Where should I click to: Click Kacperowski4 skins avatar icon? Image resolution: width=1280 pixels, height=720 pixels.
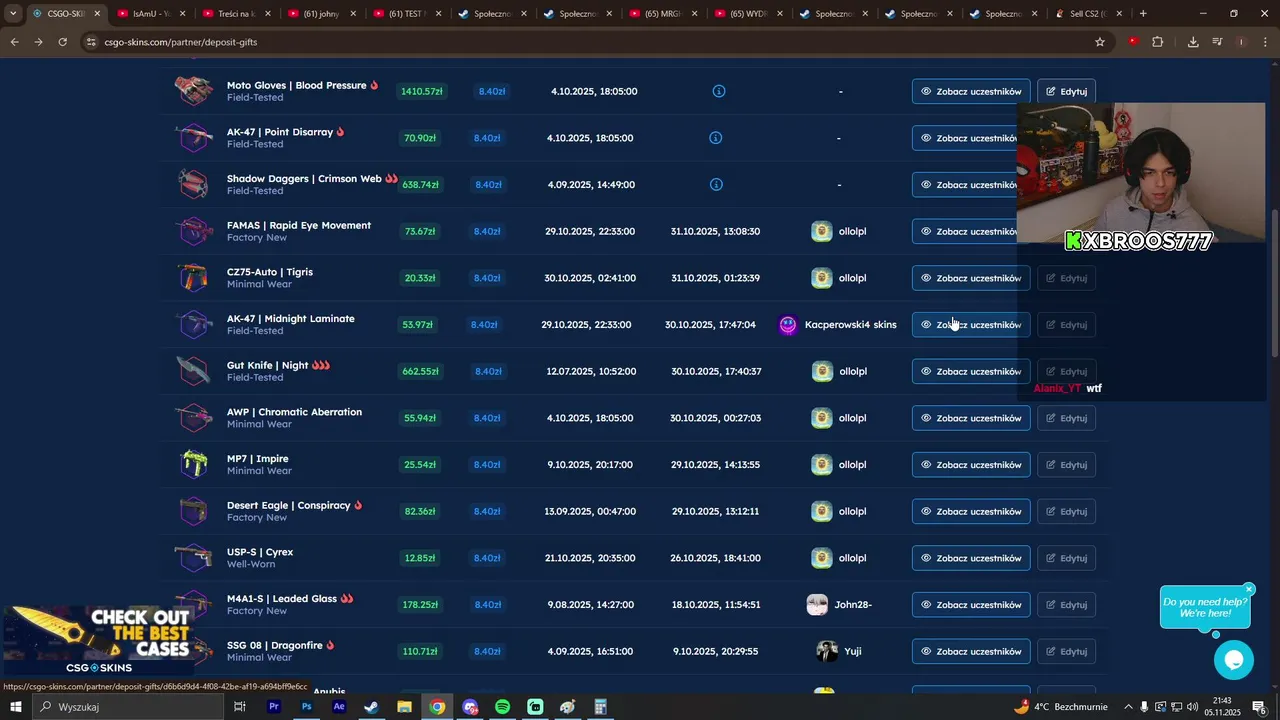click(788, 324)
